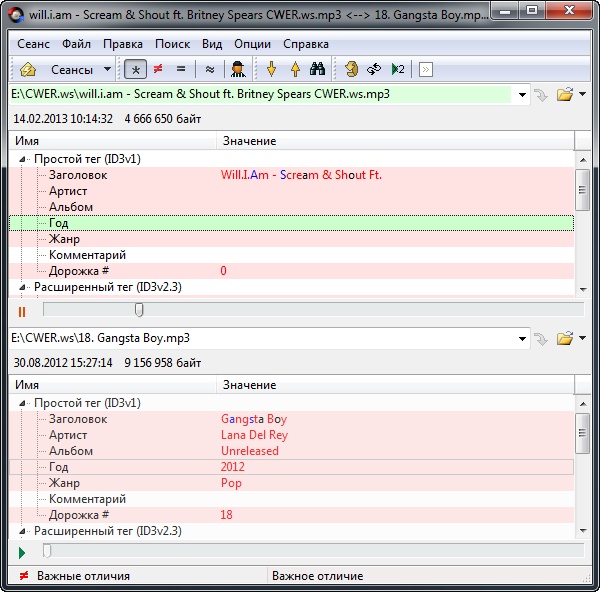
Task: Go to previous difference up arrow
Action: coord(294,69)
